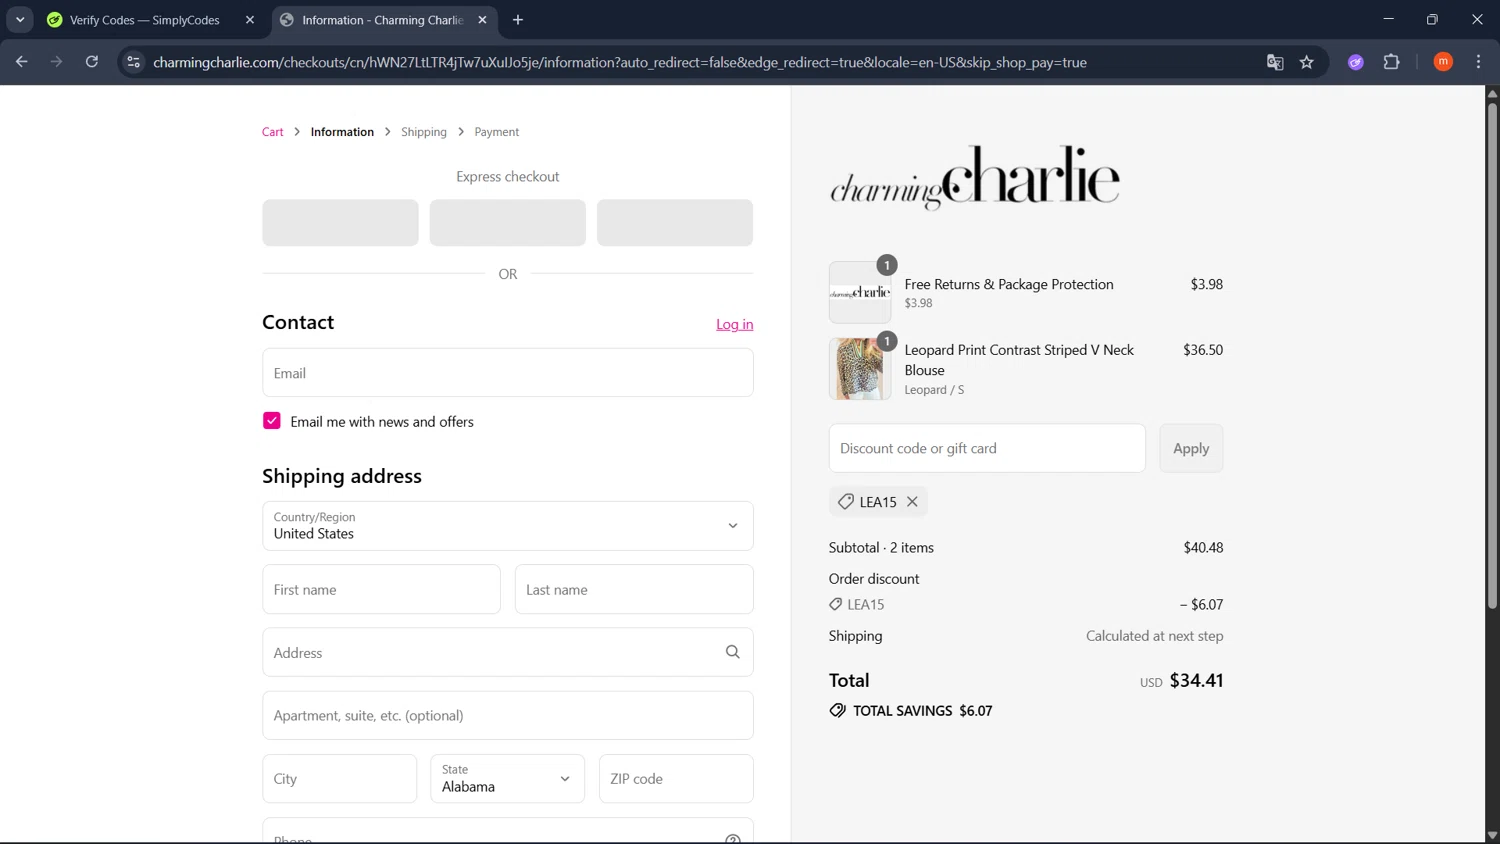Close the Verify Codes SimplyCodes tab

click(x=250, y=20)
